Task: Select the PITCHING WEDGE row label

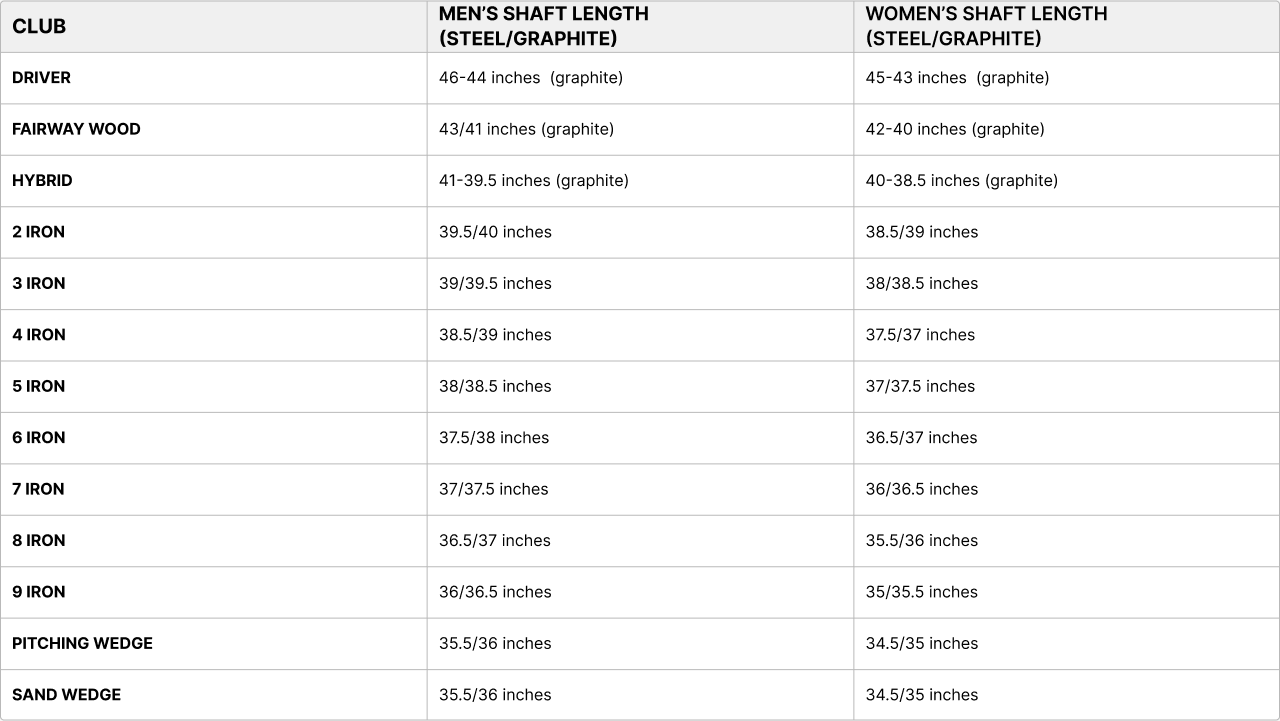Action: (x=82, y=644)
